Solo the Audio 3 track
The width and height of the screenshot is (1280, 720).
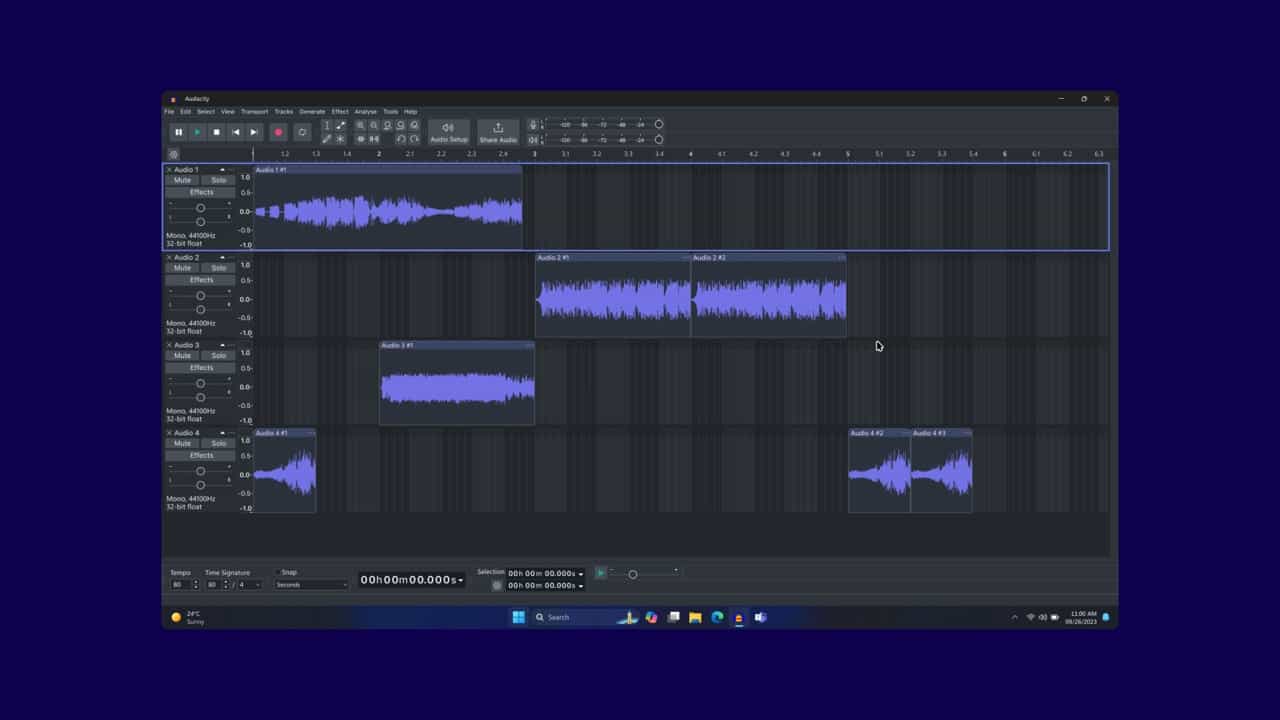[x=219, y=356]
